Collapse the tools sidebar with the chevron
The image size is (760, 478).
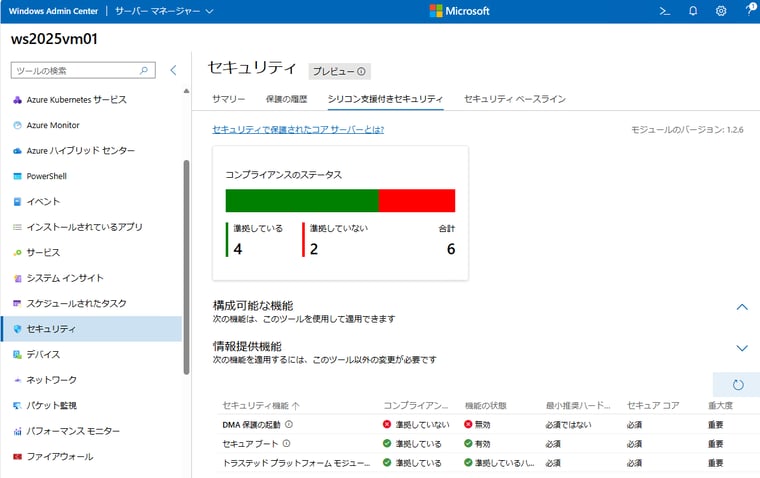pyautogui.click(x=173, y=70)
